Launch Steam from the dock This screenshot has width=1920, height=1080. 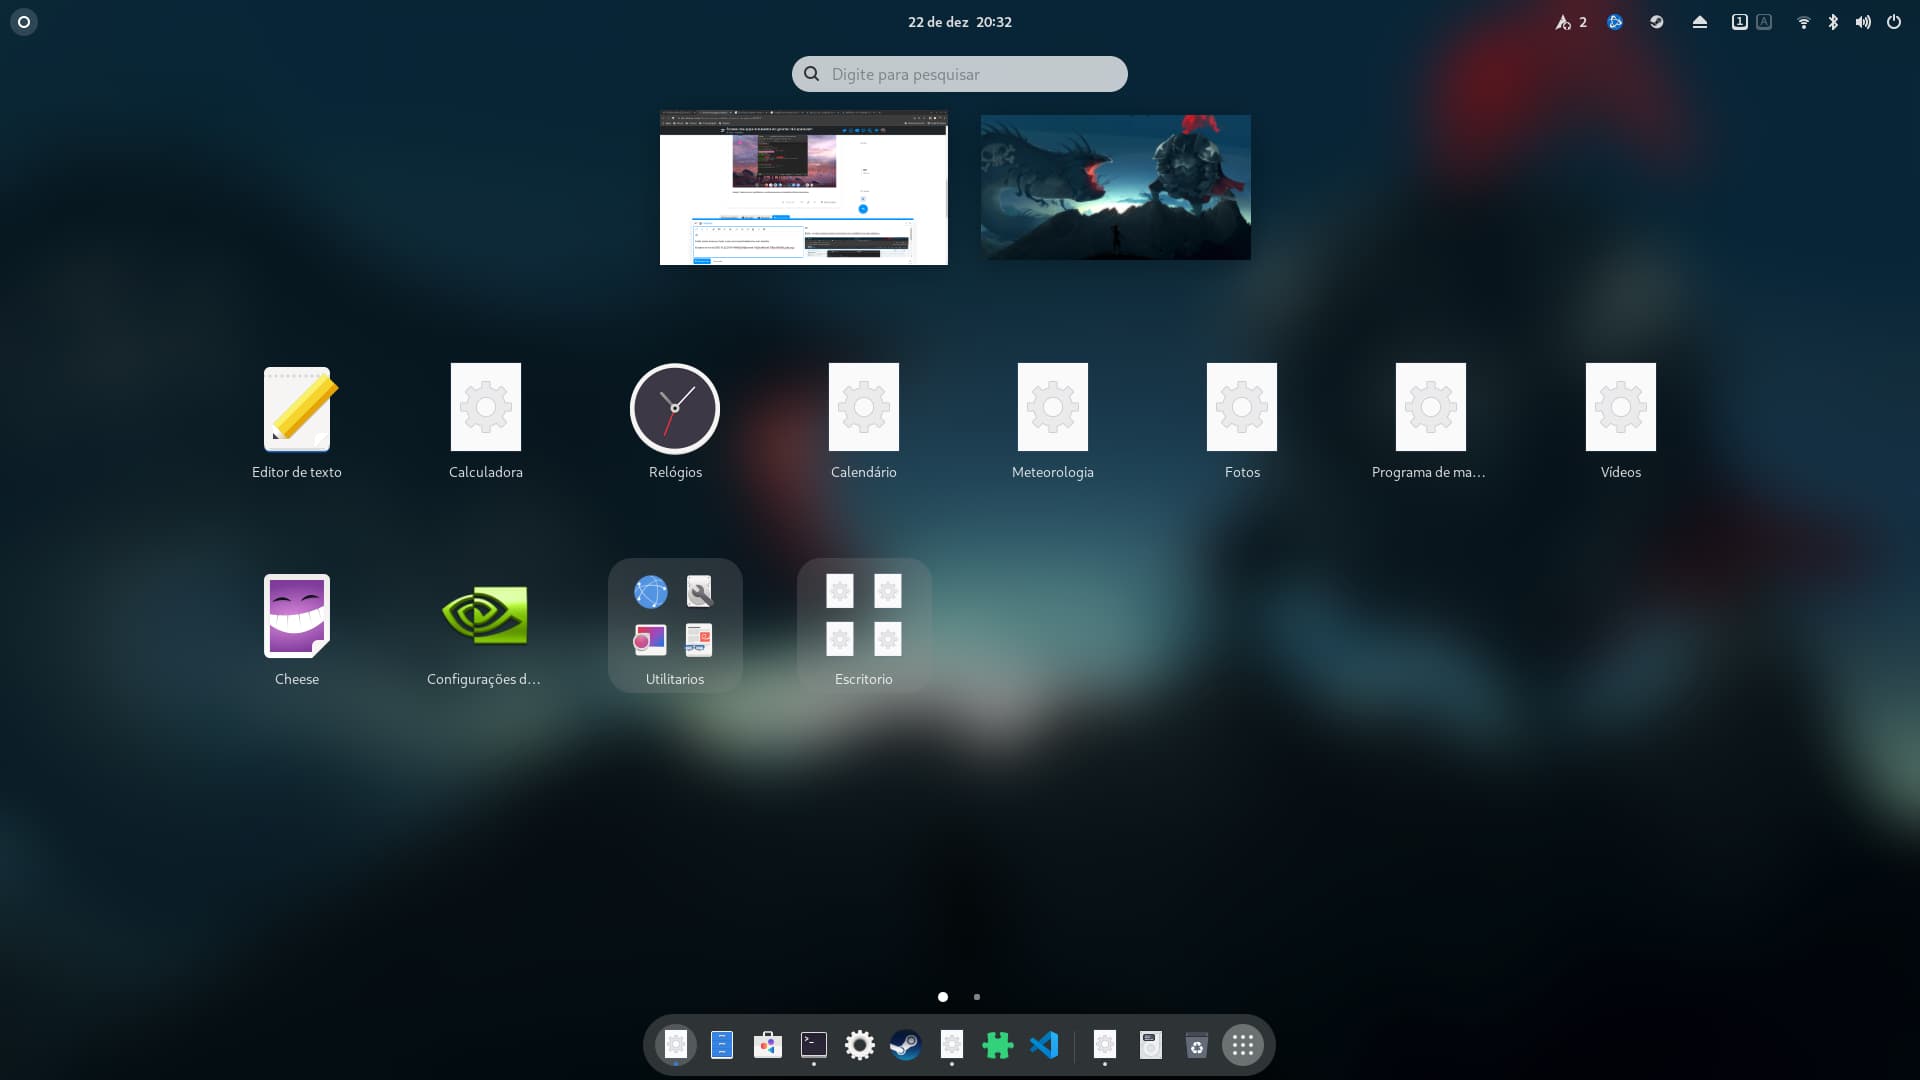(x=905, y=1045)
